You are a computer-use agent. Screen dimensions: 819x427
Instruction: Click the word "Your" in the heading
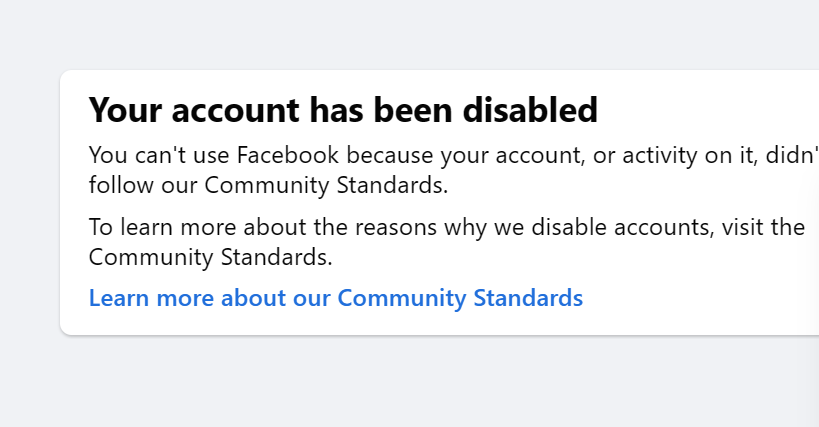122,110
